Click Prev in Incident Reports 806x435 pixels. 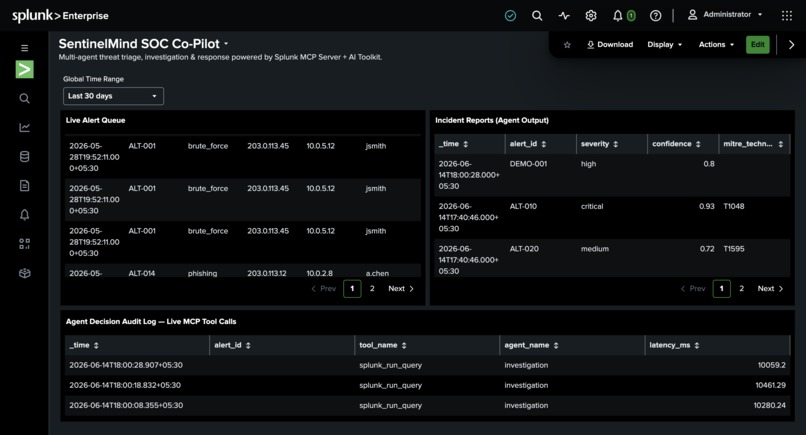[x=693, y=288]
